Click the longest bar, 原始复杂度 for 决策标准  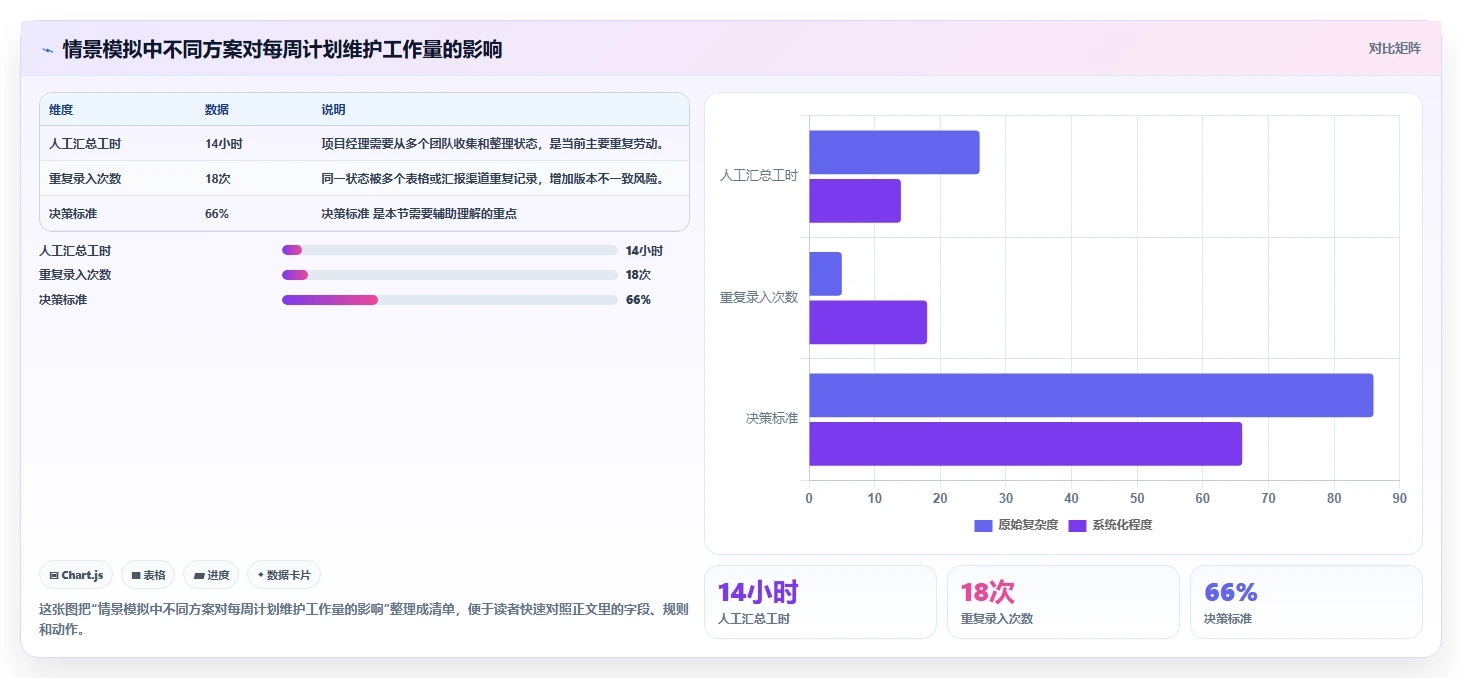(x=1091, y=395)
